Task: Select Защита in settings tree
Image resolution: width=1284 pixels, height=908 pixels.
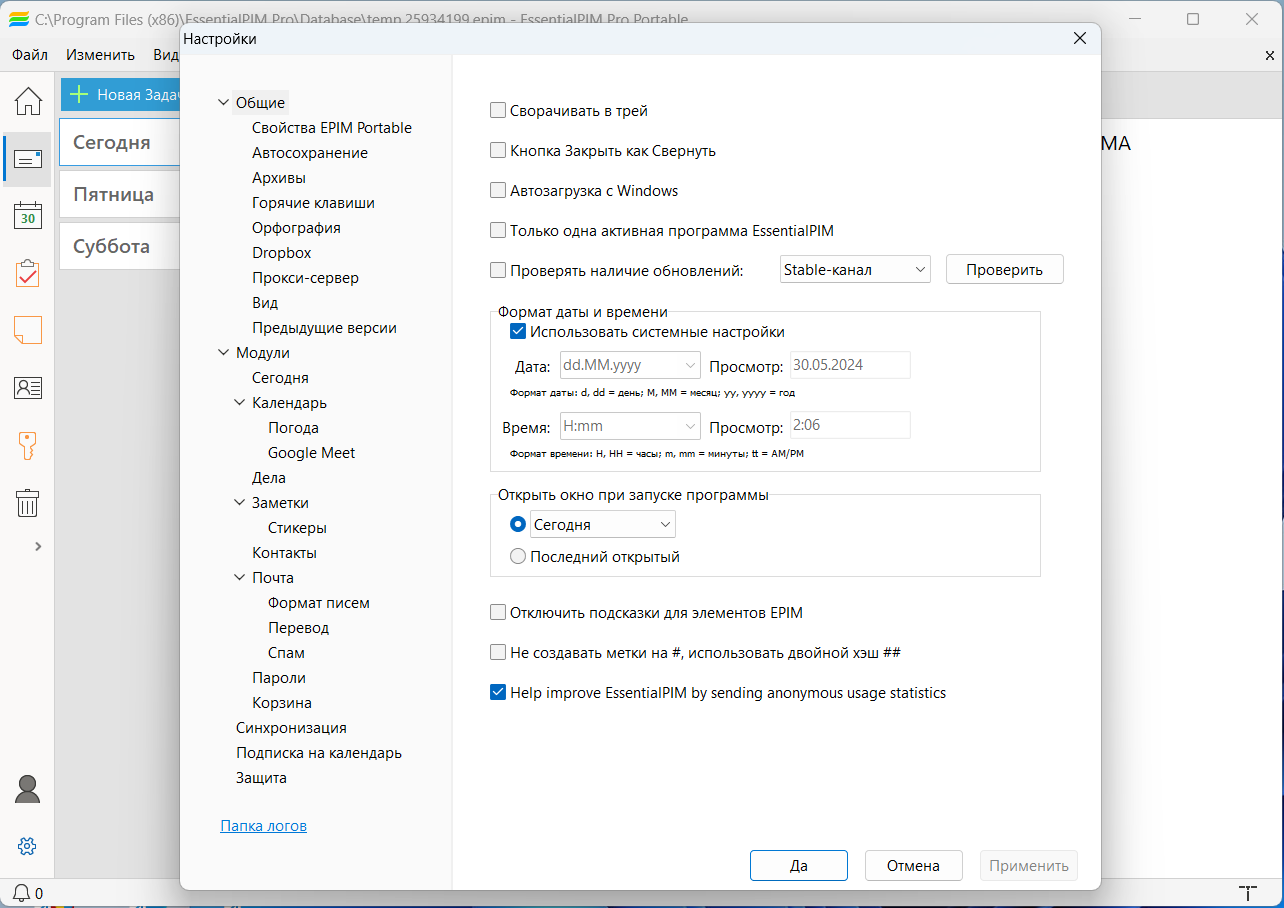Action: [x=261, y=777]
